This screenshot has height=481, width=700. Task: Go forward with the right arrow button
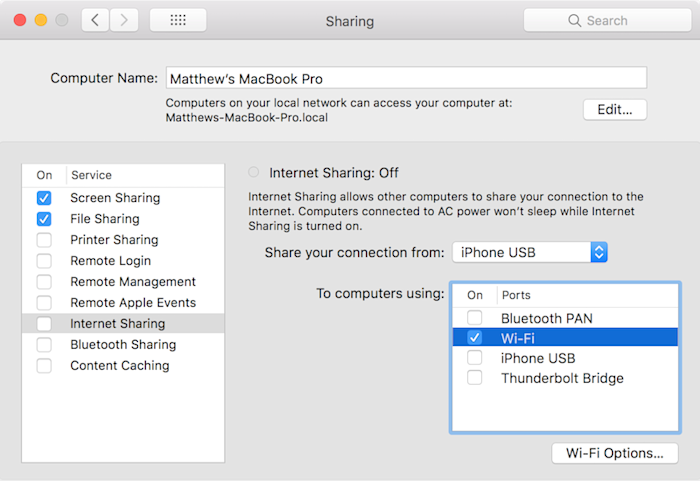tap(124, 20)
